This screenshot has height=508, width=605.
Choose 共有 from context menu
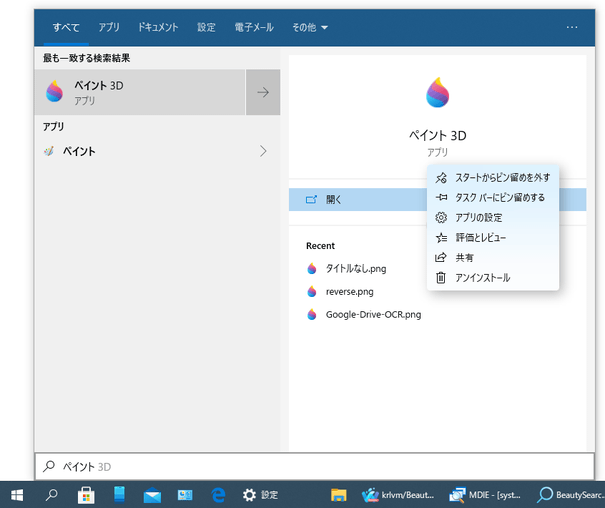pyautogui.click(x=493, y=257)
